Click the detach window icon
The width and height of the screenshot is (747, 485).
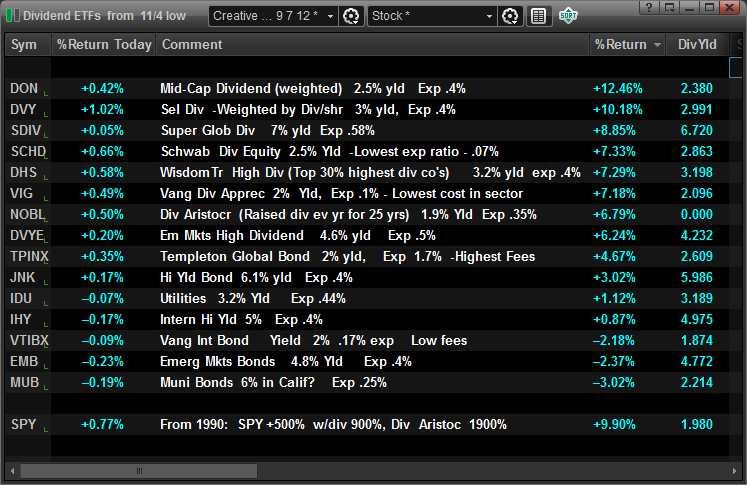[669, 7]
